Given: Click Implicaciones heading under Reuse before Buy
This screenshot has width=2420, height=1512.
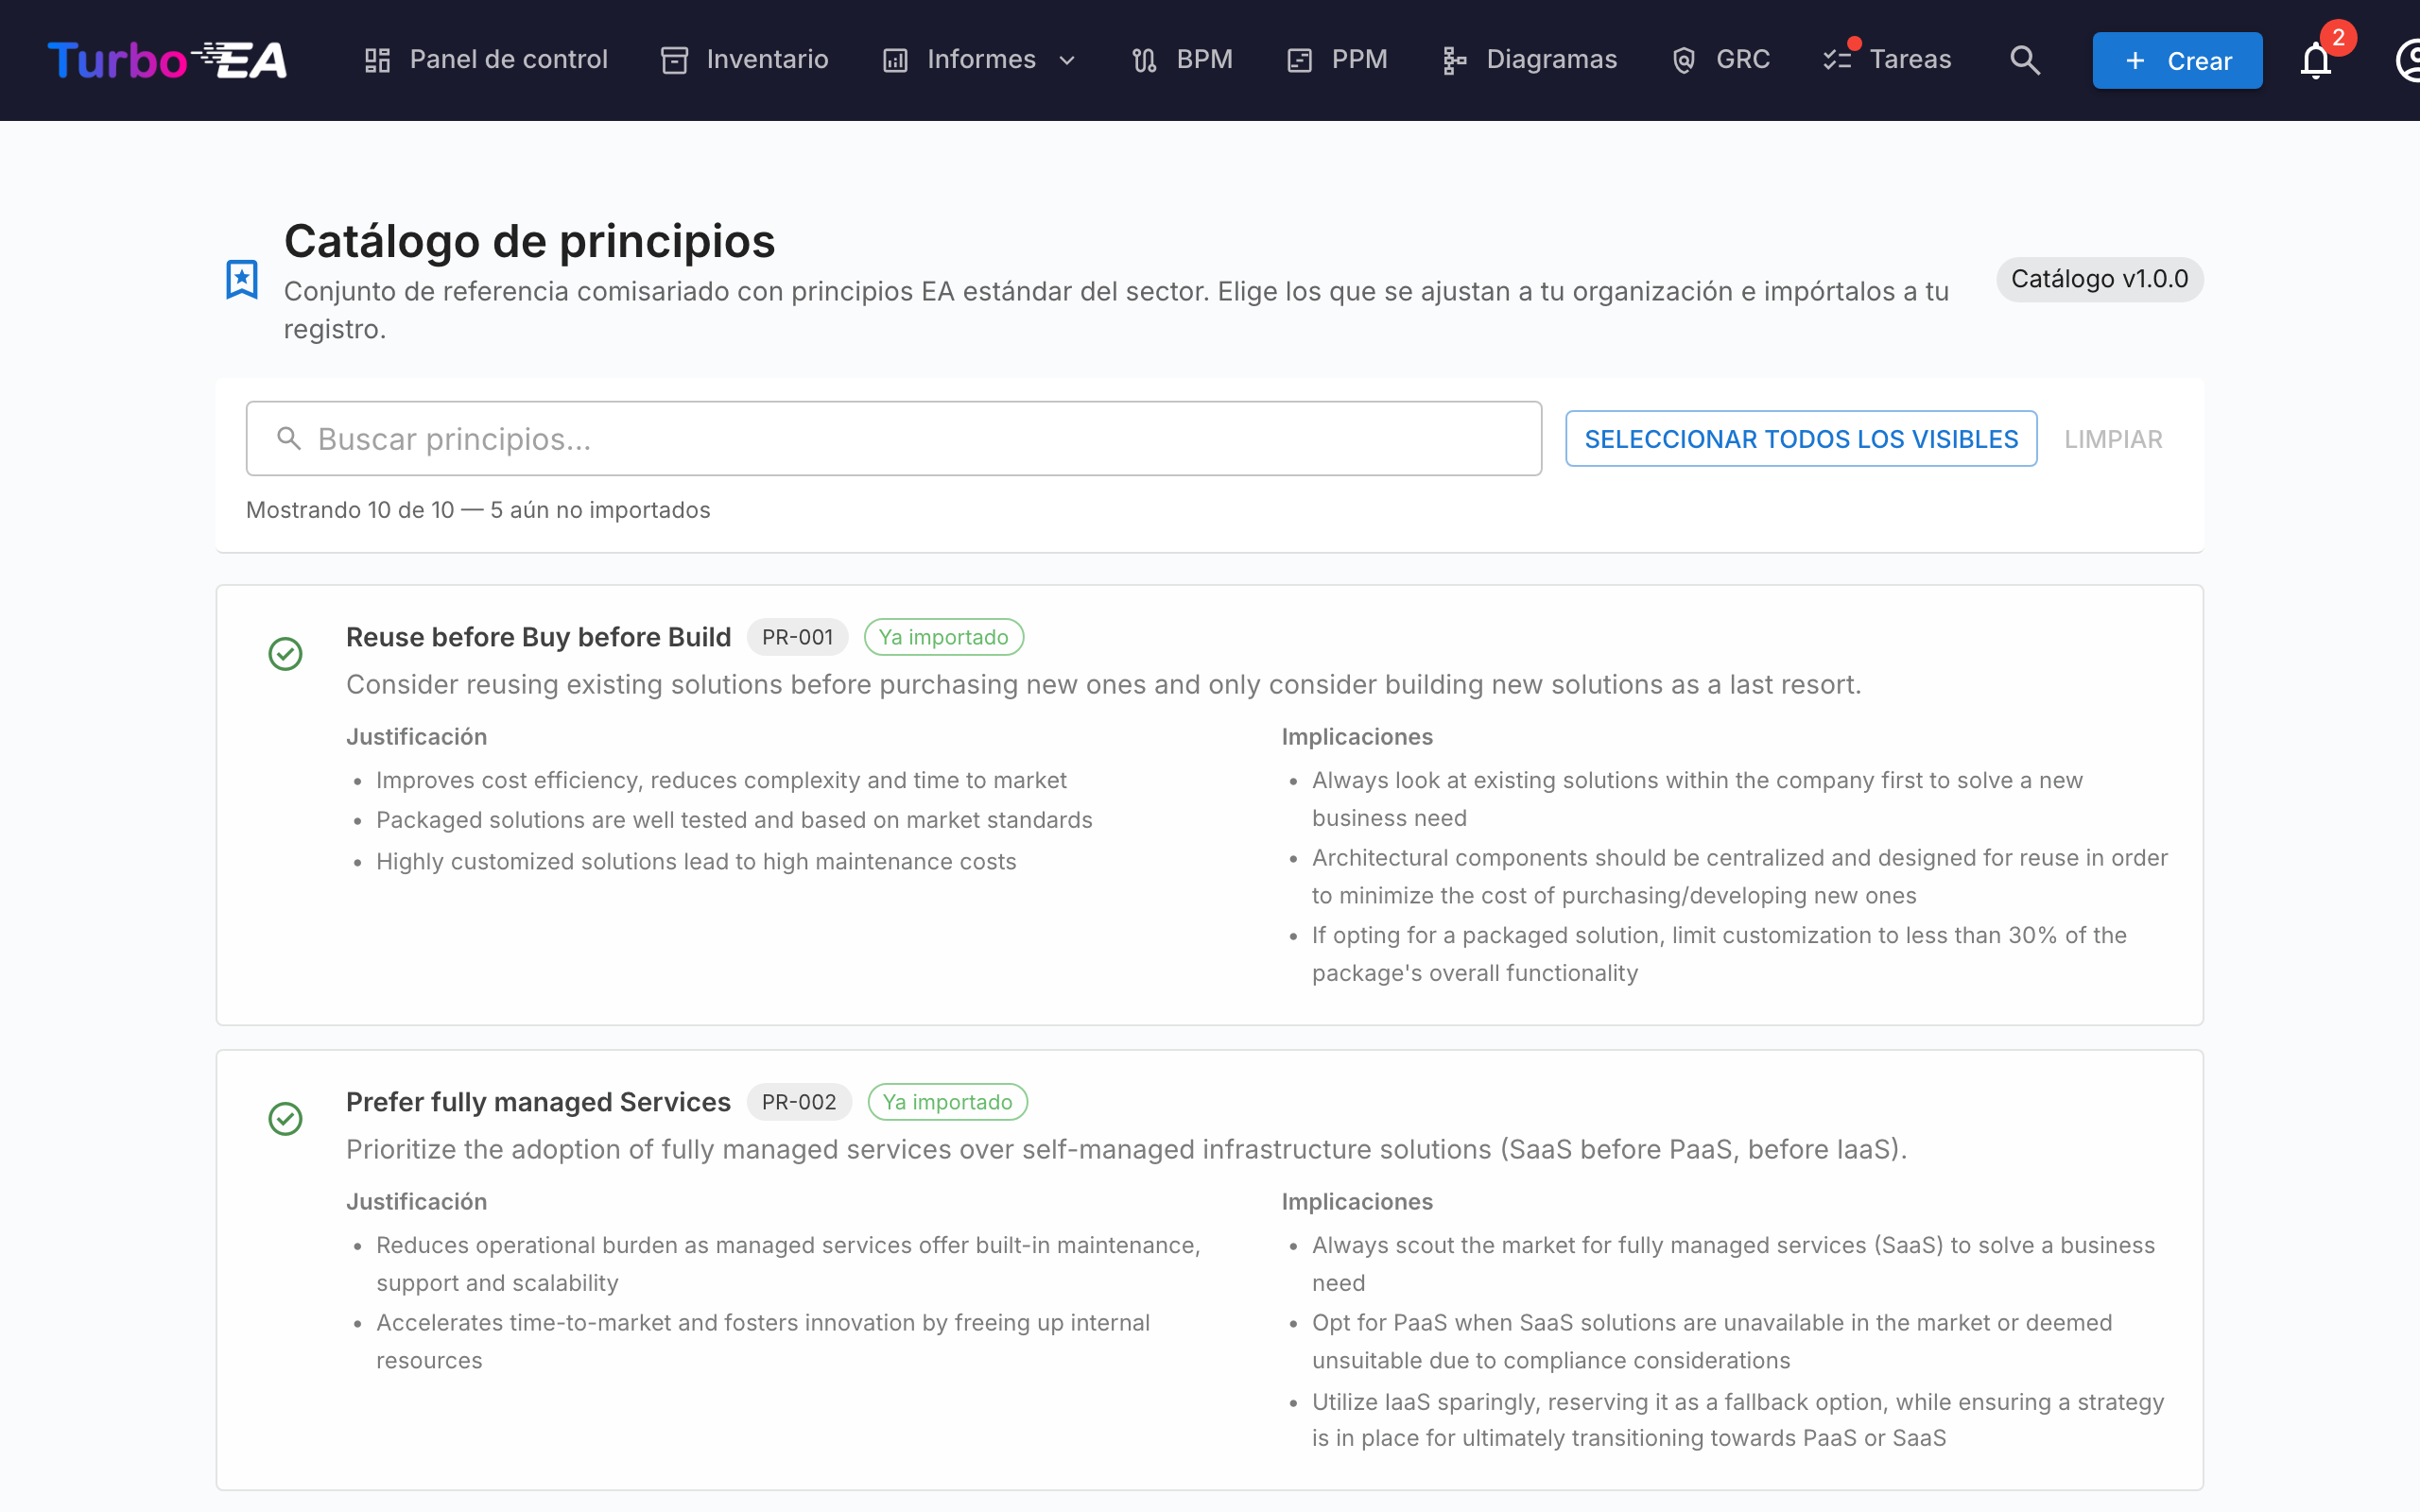Looking at the screenshot, I should 1357,737.
